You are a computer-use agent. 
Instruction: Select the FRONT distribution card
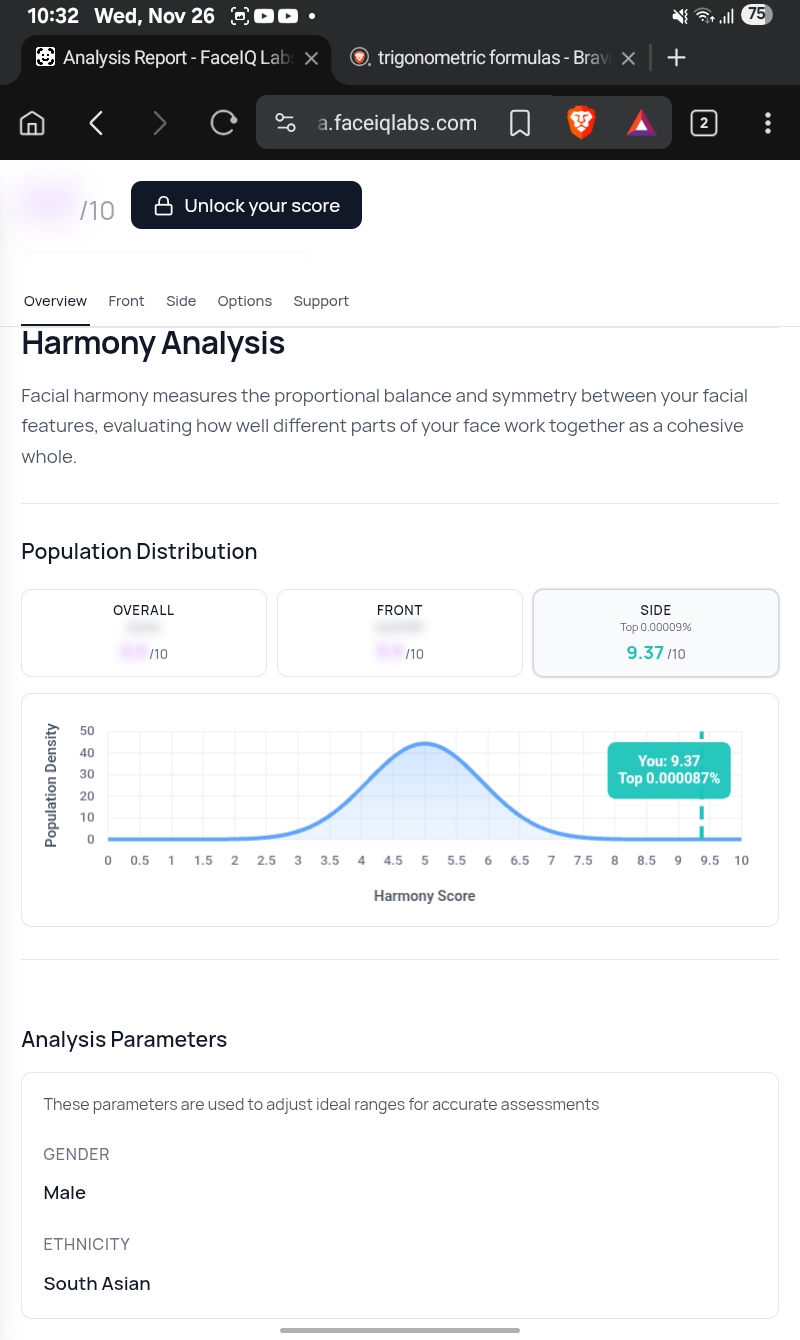(400, 632)
